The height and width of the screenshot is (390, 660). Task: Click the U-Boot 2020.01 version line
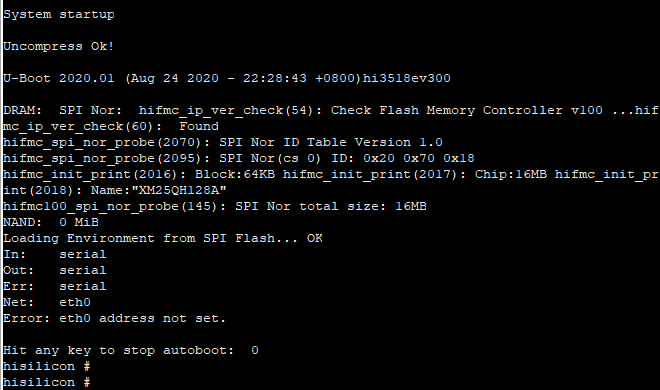[227, 78]
